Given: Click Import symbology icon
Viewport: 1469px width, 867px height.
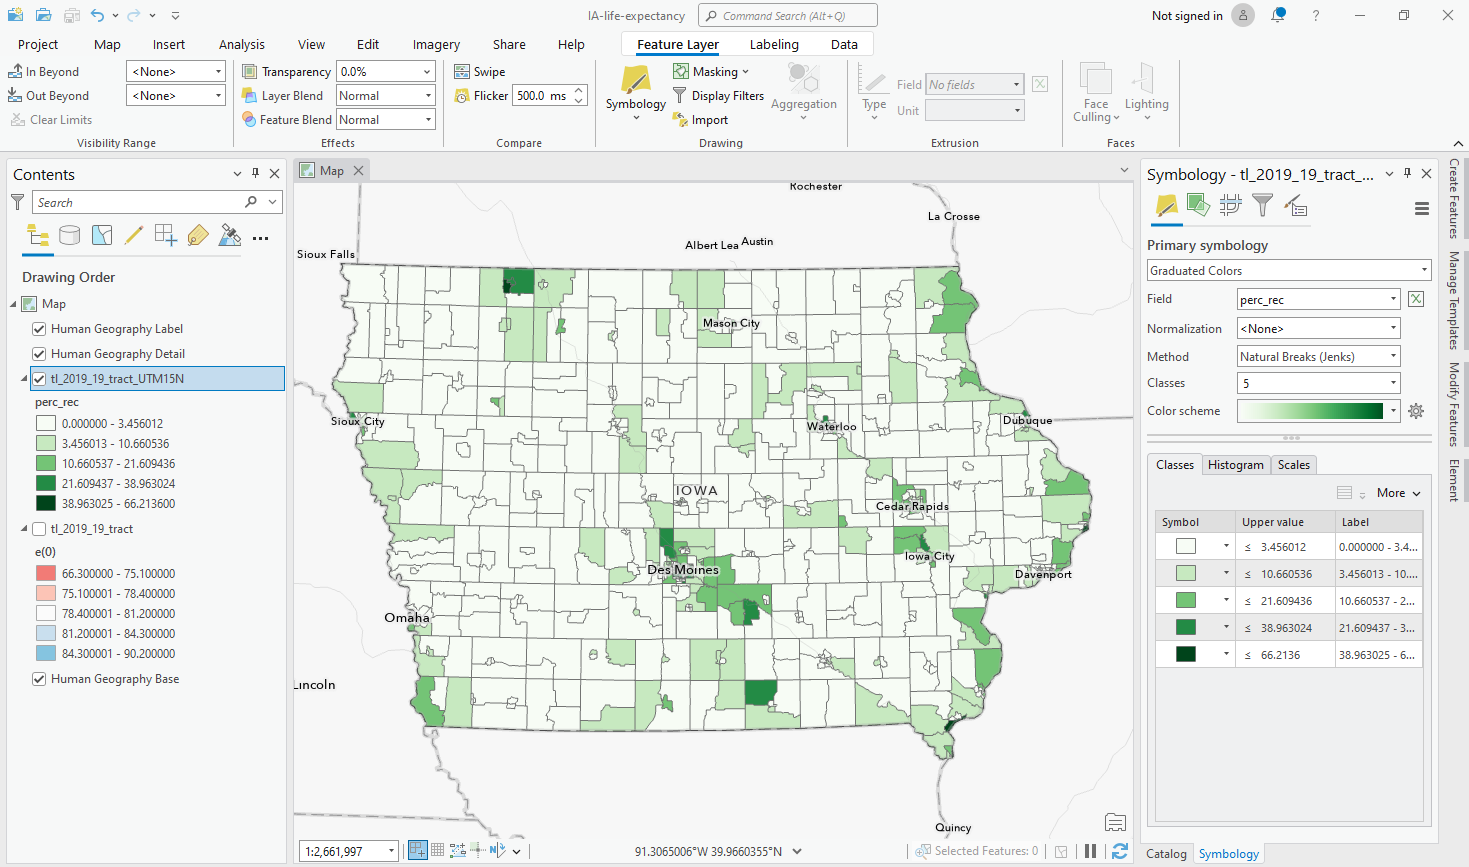Looking at the screenshot, I should [681, 120].
